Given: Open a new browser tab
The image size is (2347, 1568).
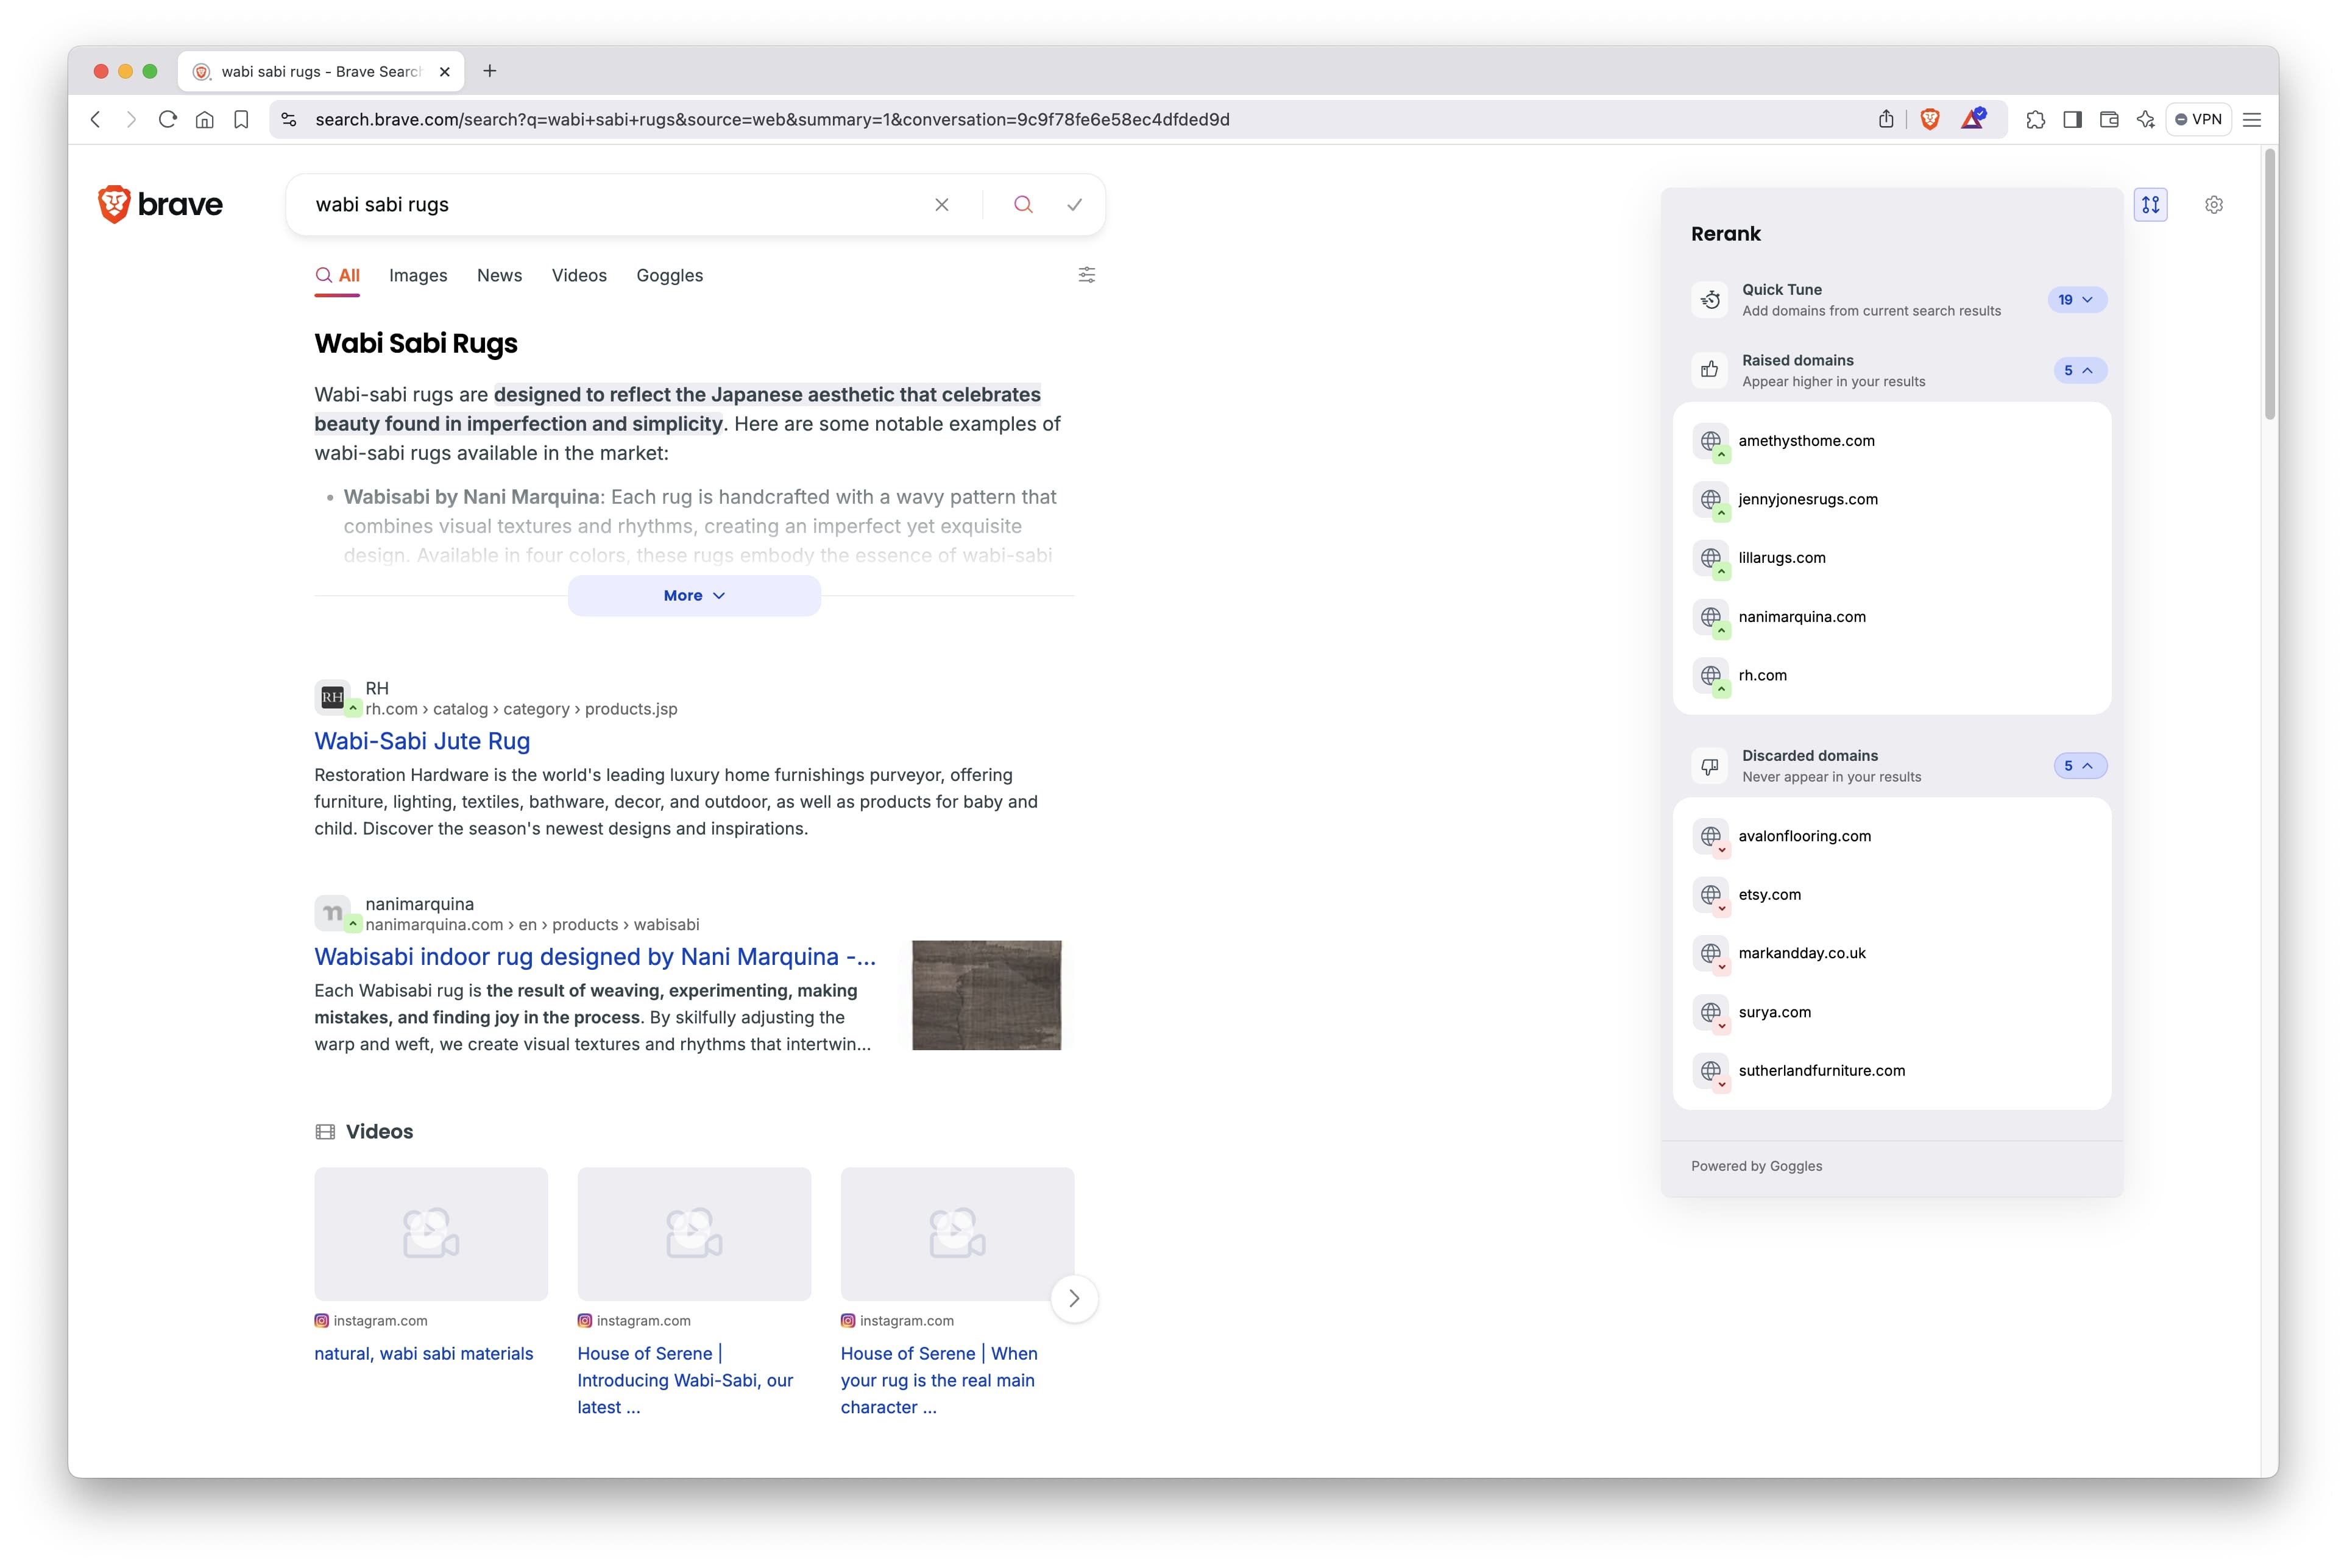Looking at the screenshot, I should [489, 71].
